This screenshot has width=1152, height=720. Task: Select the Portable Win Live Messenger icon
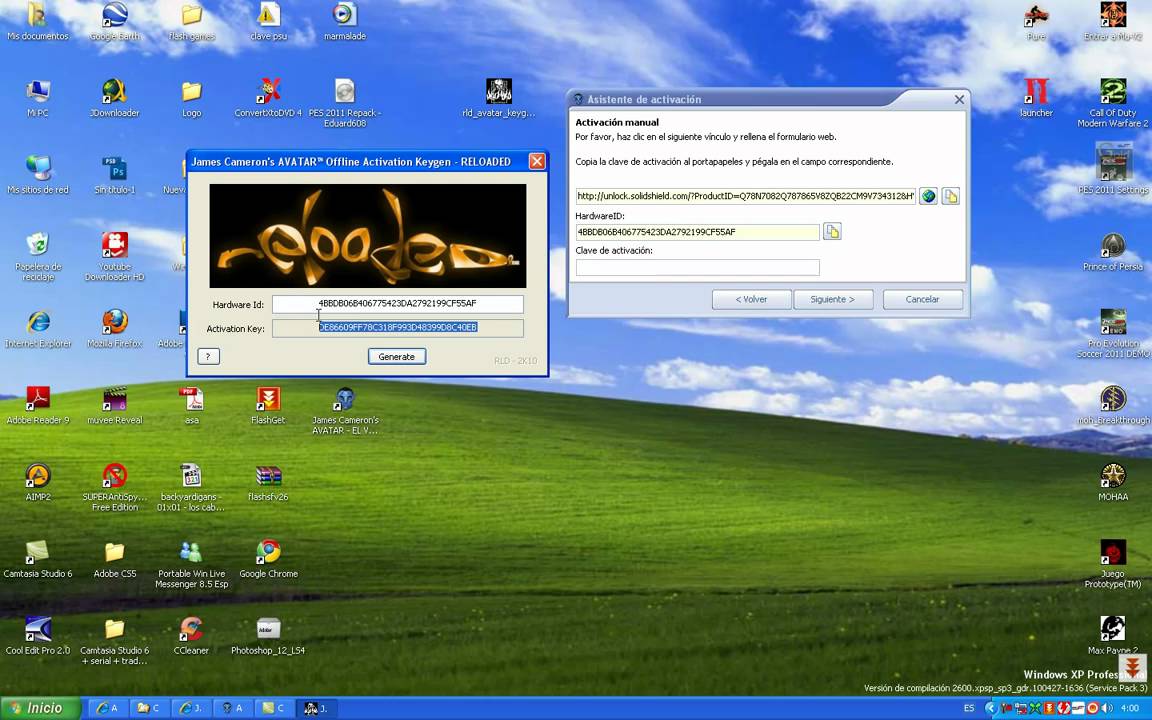(191, 564)
